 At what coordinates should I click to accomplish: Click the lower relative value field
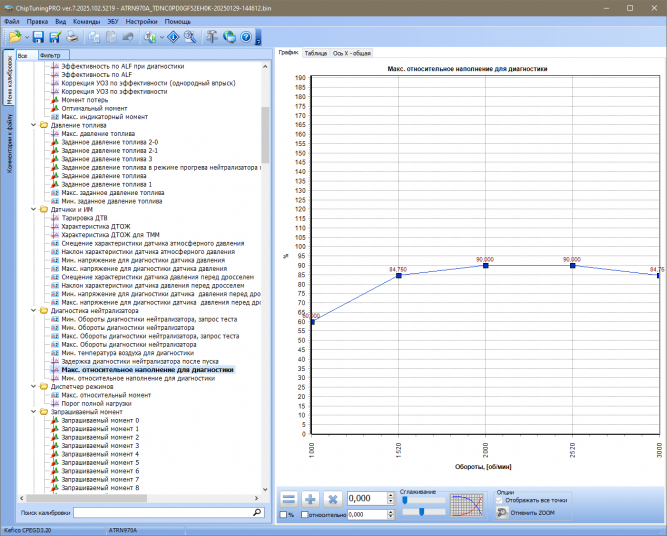click(367, 514)
